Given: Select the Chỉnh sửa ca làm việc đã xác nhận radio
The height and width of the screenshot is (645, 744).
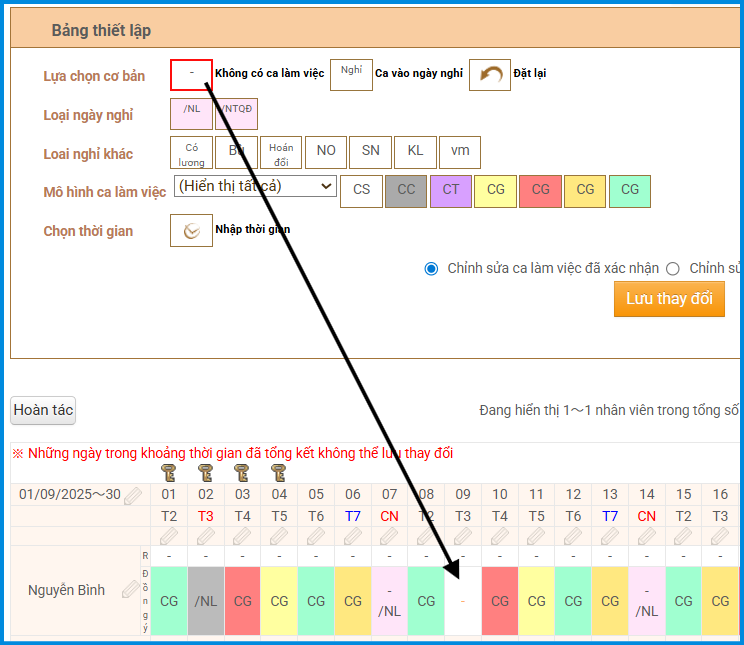Looking at the screenshot, I should [x=431, y=268].
